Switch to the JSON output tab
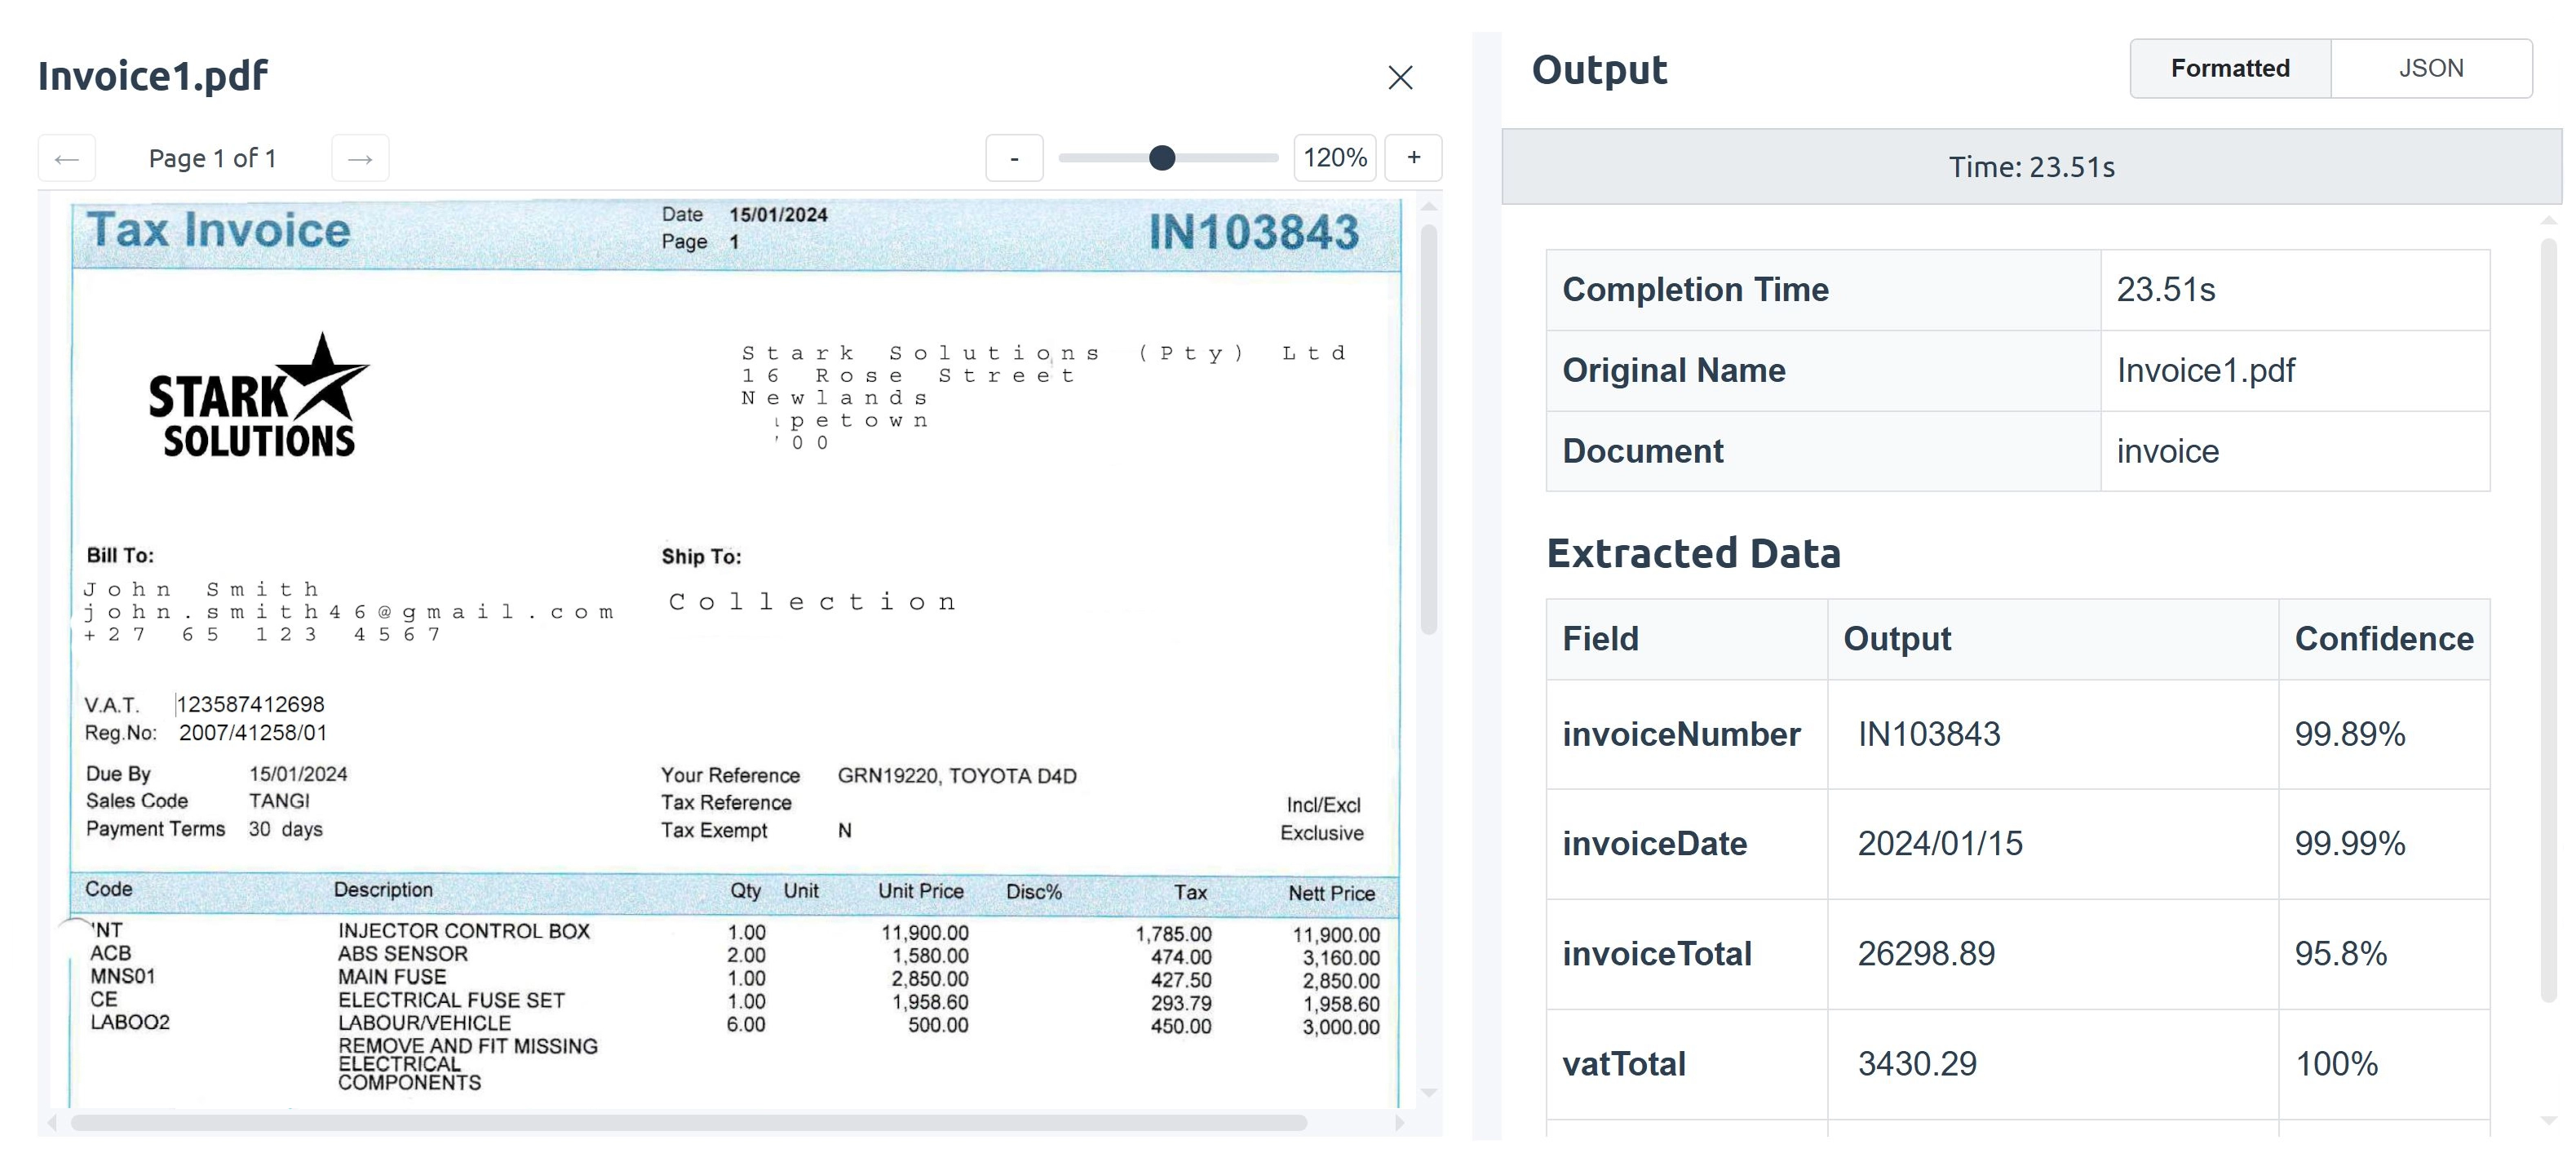The image size is (2576, 1171). pos(2430,68)
